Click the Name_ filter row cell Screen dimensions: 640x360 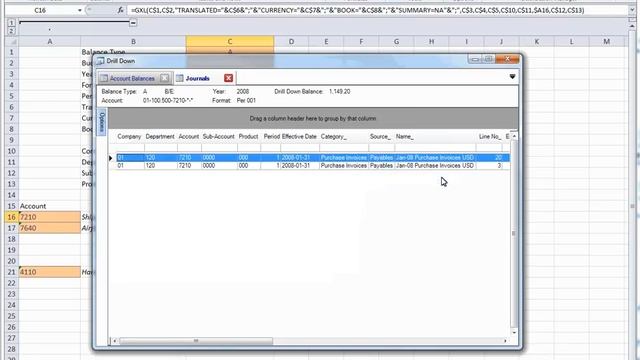click(435, 148)
